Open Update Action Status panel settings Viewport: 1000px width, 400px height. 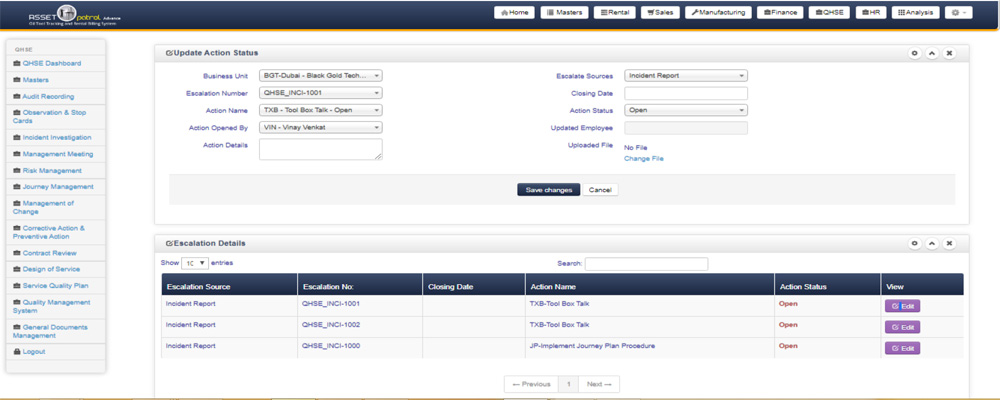(914, 53)
